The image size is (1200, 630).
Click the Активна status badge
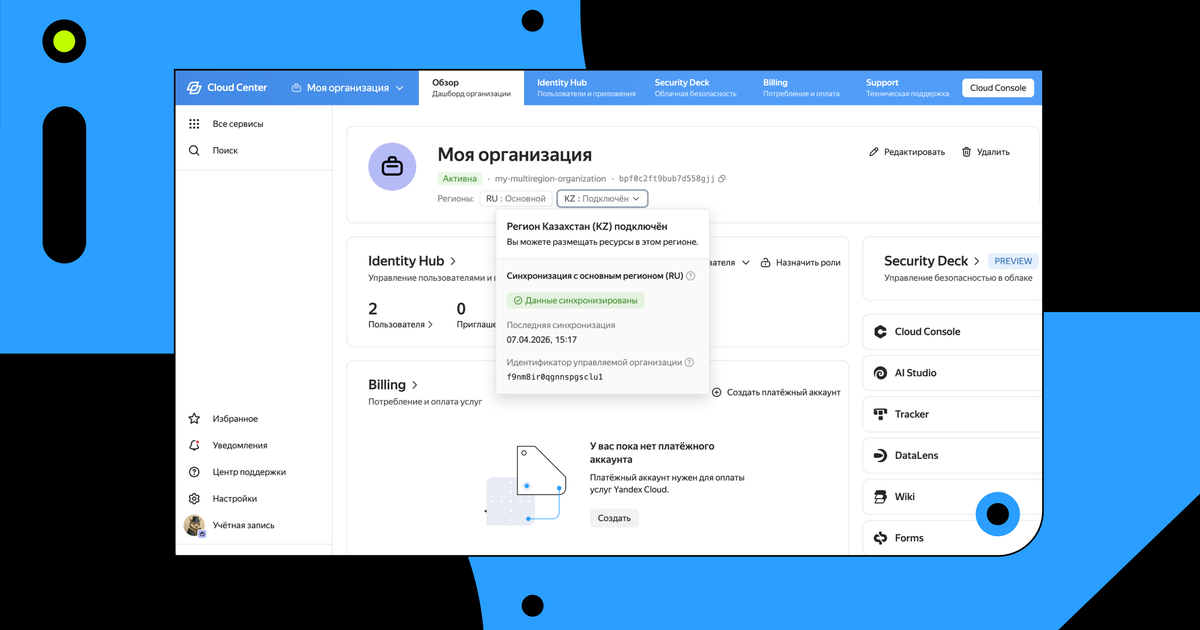coord(460,179)
